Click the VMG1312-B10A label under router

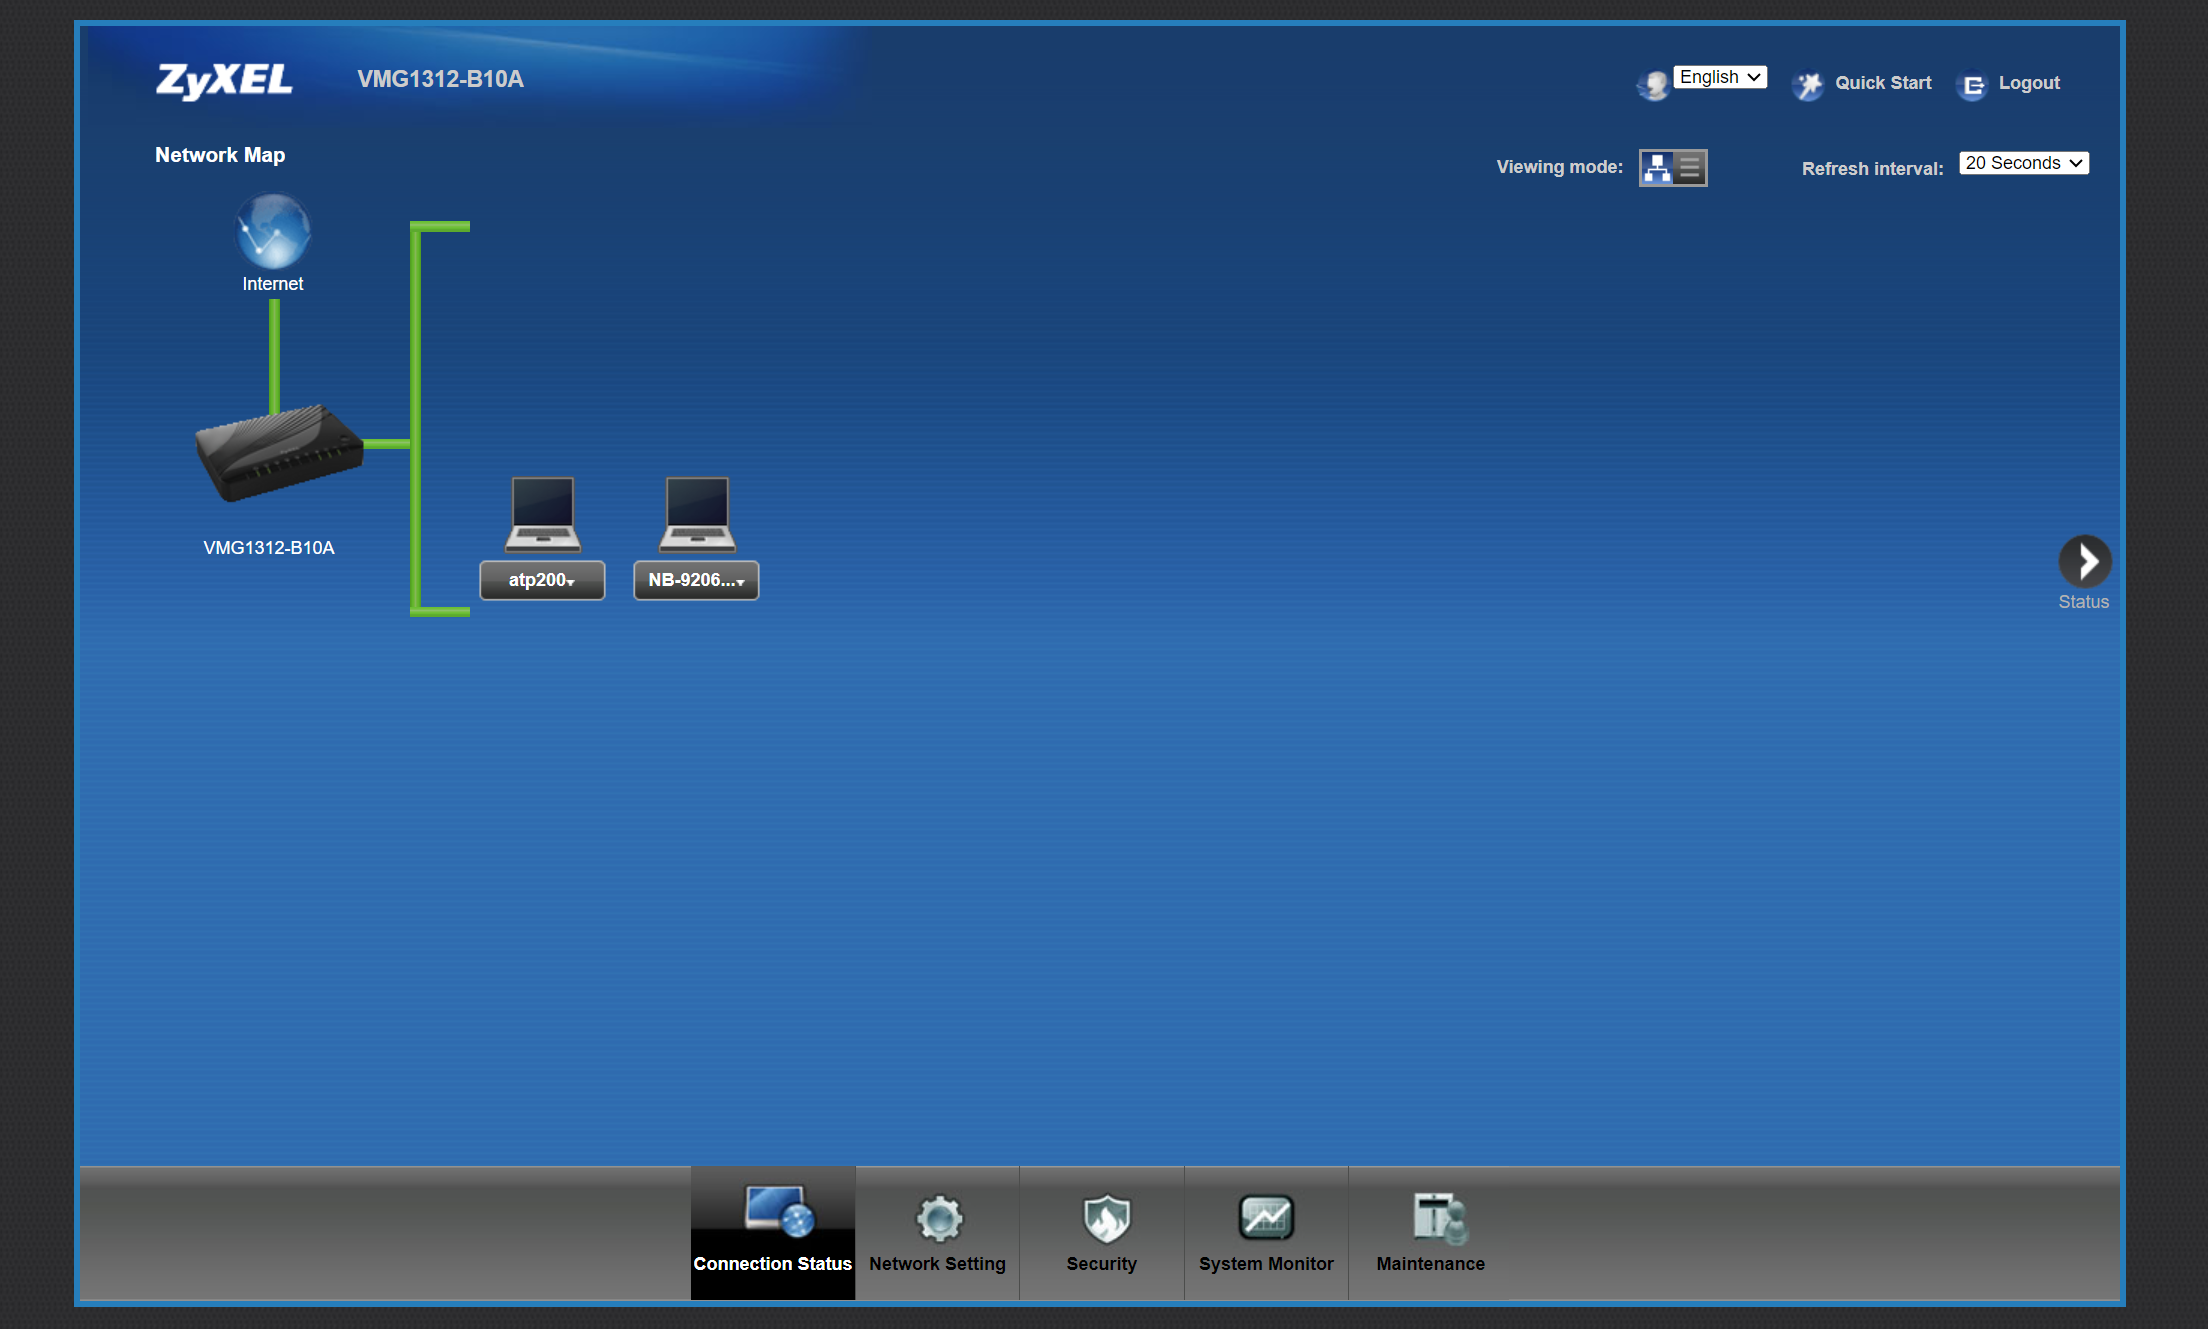click(269, 548)
